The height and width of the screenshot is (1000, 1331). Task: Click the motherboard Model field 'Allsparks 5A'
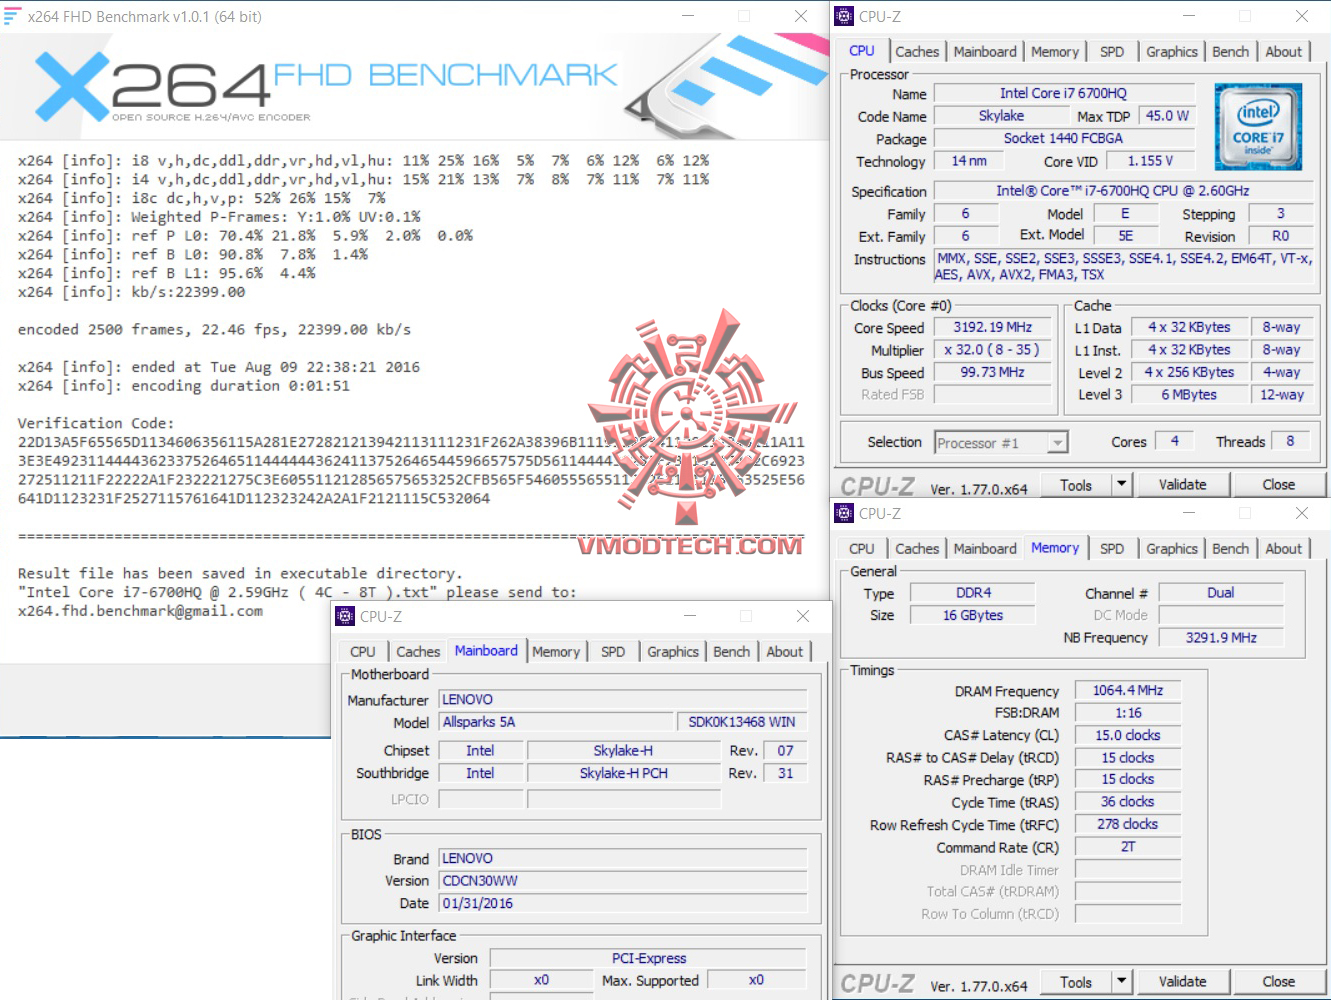(x=557, y=722)
